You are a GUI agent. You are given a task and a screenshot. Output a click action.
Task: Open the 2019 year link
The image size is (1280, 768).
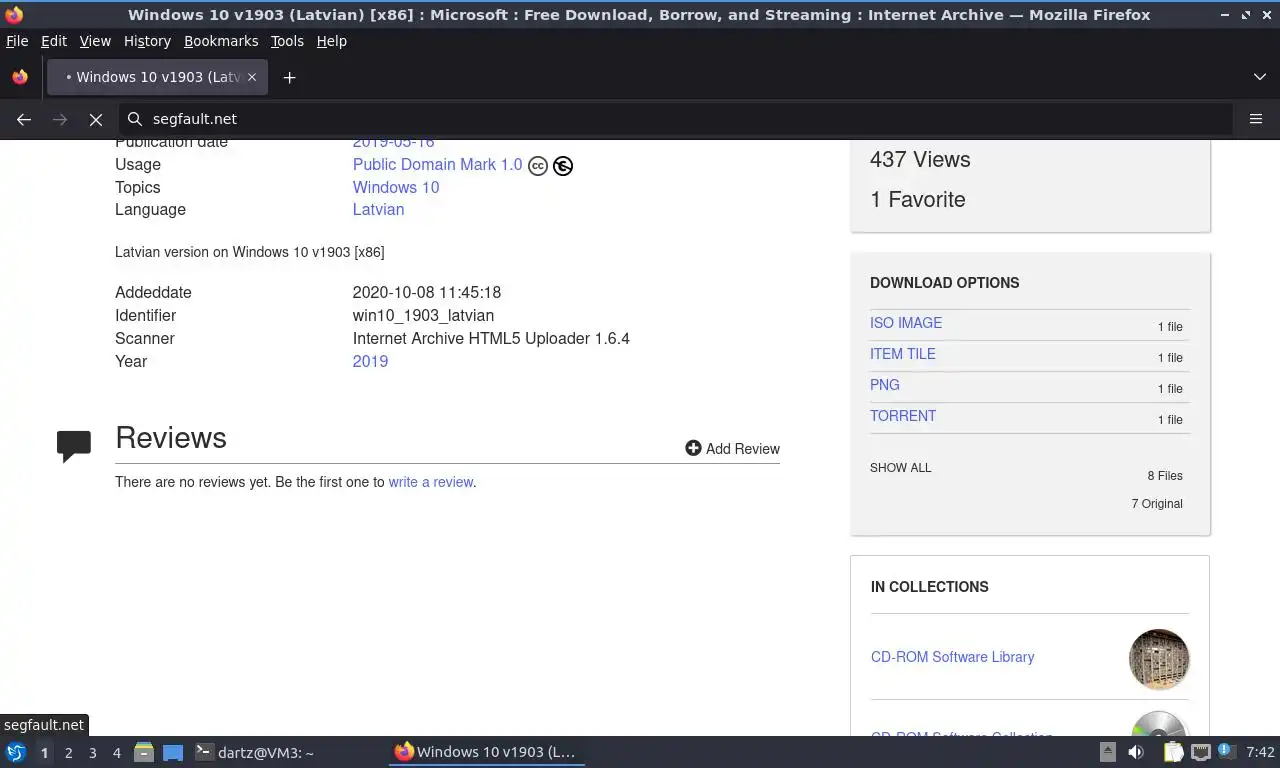pos(370,362)
